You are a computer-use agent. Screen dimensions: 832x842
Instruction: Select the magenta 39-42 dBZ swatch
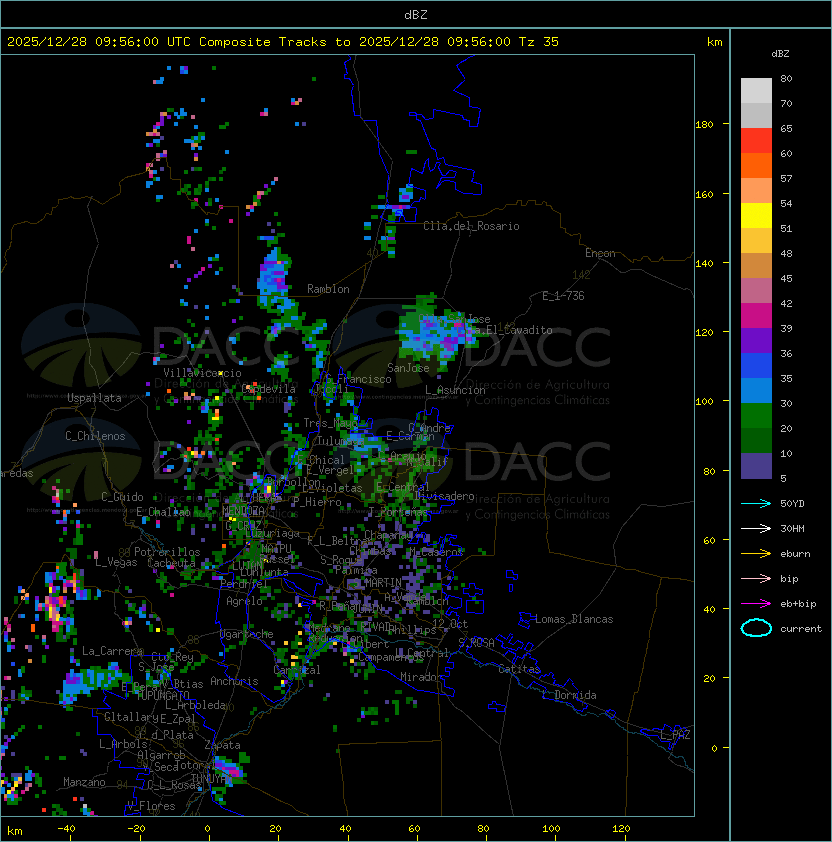pyautogui.click(x=756, y=315)
